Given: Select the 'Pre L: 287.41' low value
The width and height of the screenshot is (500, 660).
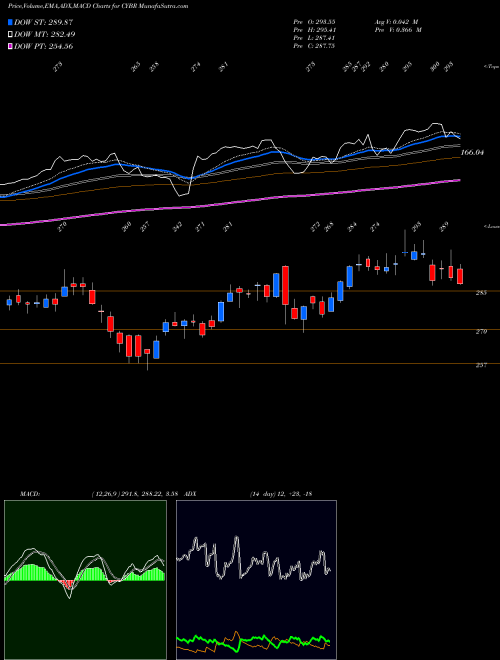Looking at the screenshot, I should [x=314, y=38].
